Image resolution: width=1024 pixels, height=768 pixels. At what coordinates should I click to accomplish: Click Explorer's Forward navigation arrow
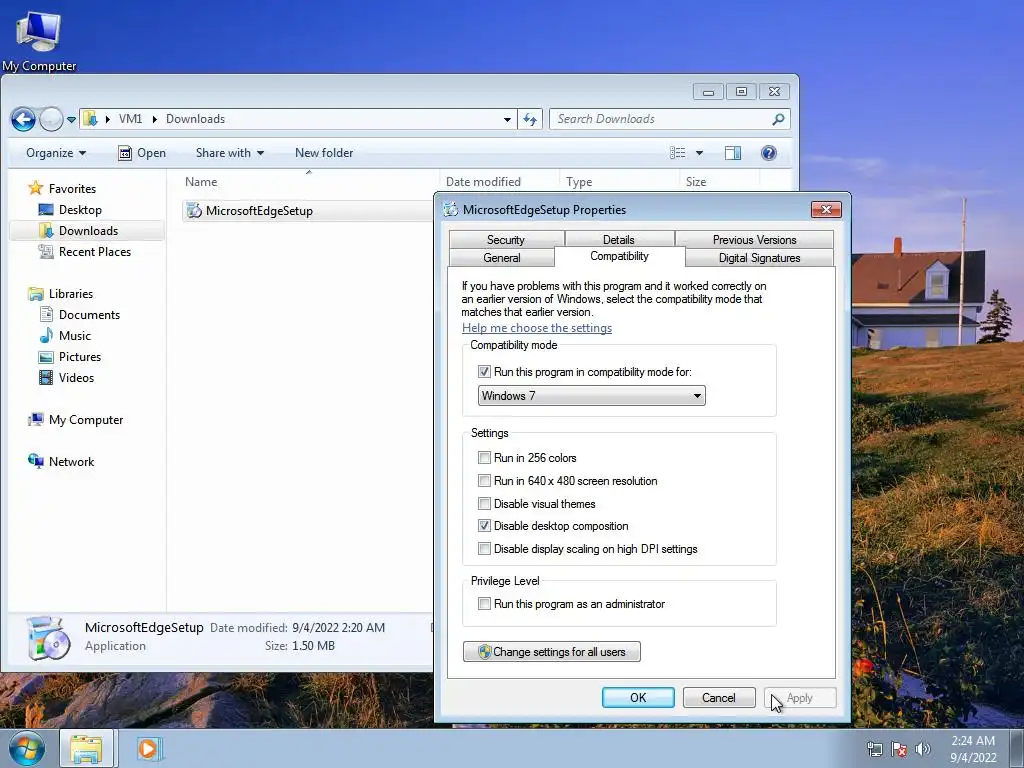coord(51,120)
